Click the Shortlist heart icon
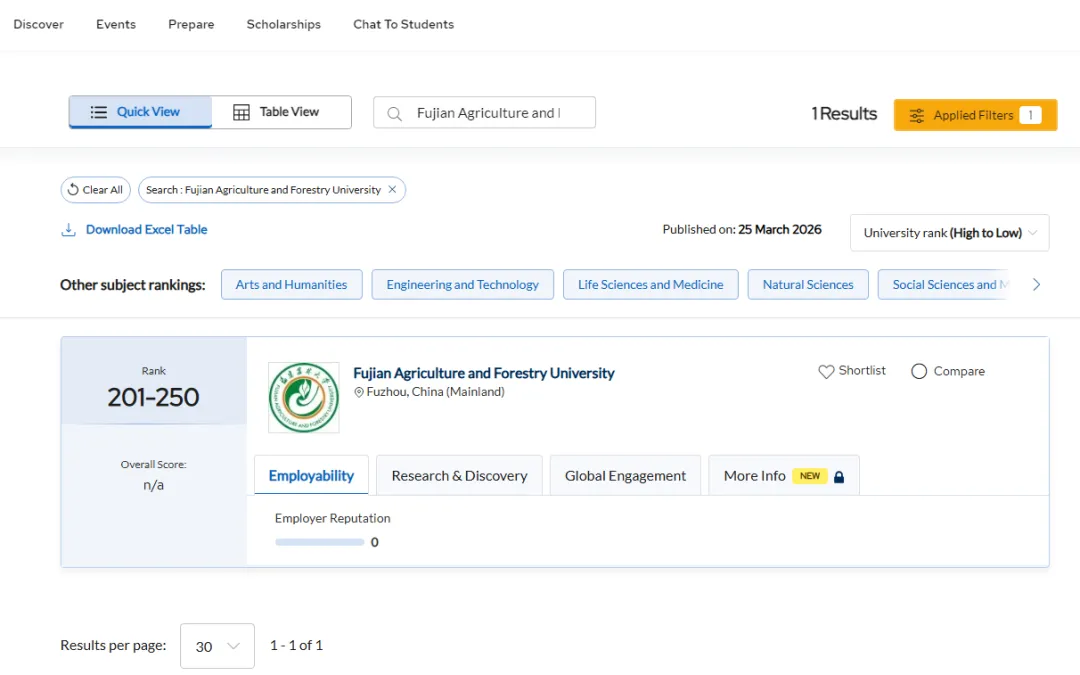This screenshot has width=1080, height=675. (x=826, y=371)
